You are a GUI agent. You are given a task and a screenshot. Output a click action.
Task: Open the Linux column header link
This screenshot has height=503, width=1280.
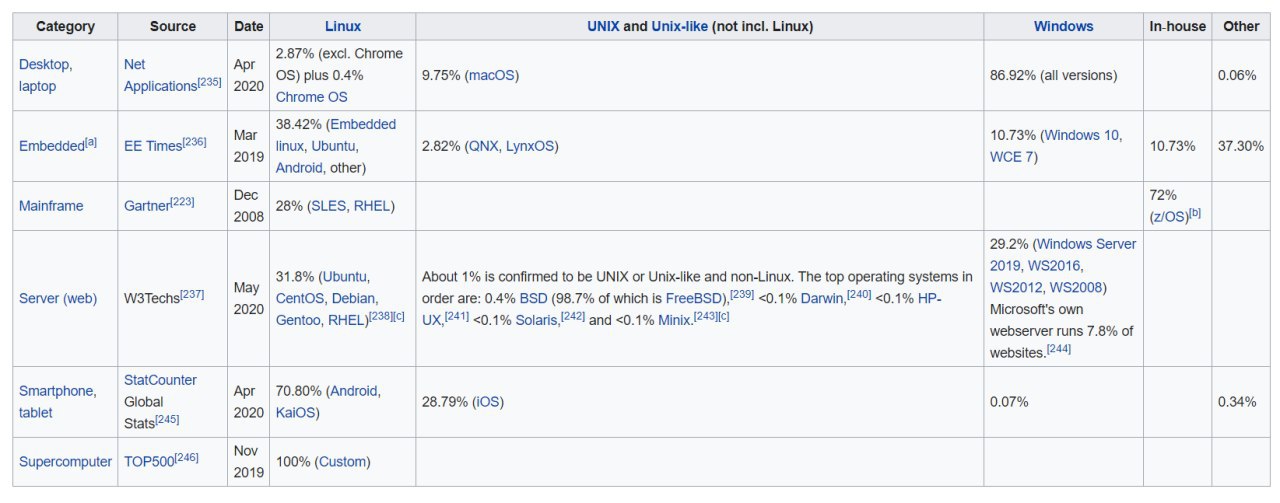pos(343,26)
